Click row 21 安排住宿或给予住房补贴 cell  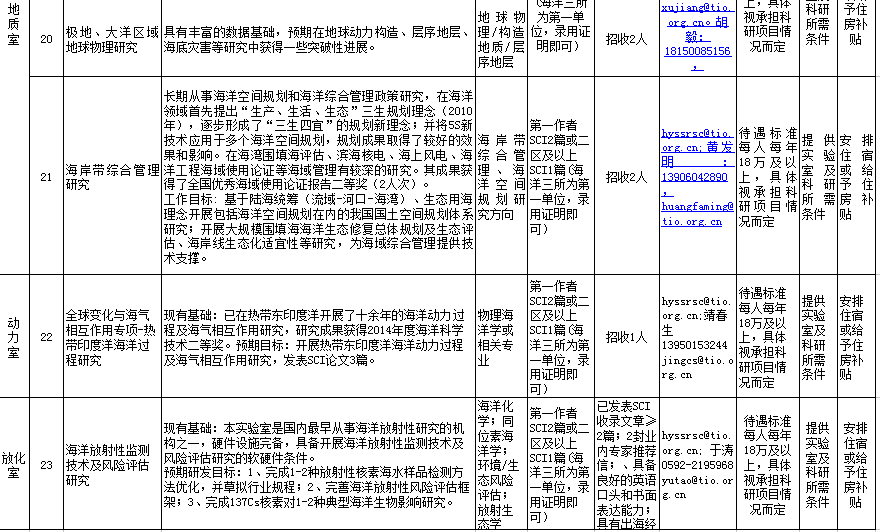(x=858, y=176)
